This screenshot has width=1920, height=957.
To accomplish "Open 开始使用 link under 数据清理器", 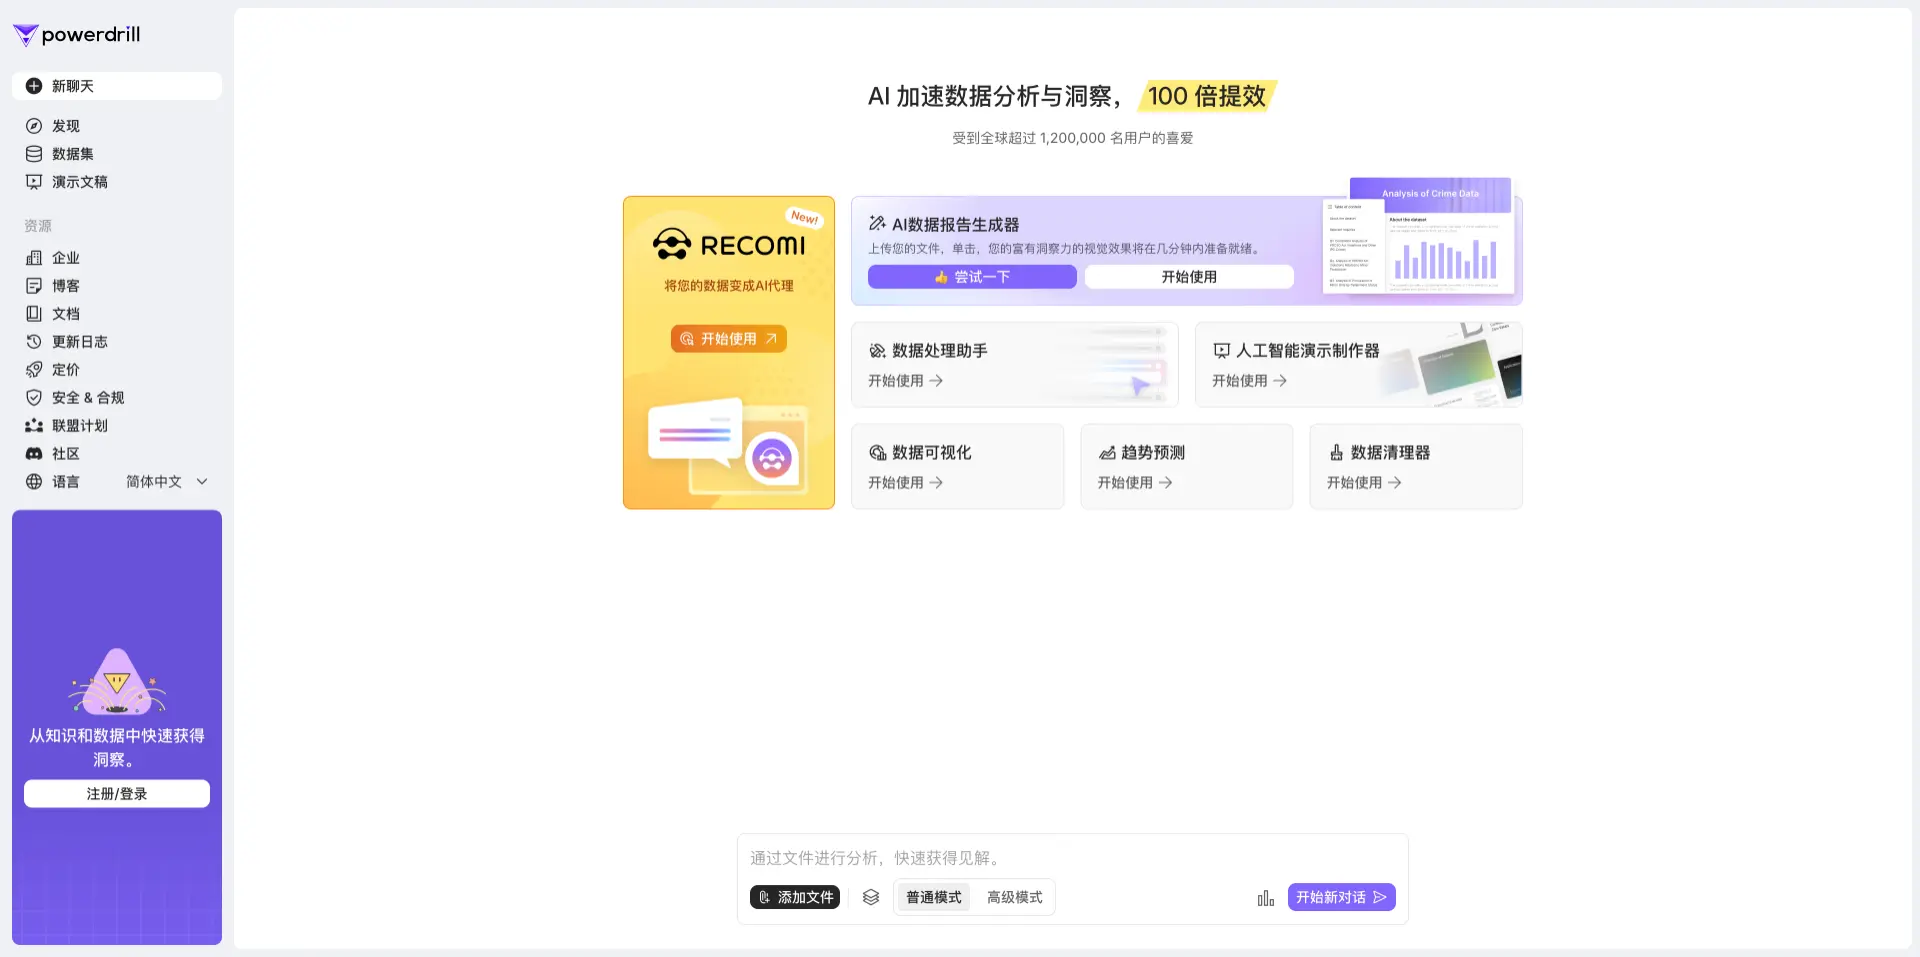I will click(x=1364, y=483).
